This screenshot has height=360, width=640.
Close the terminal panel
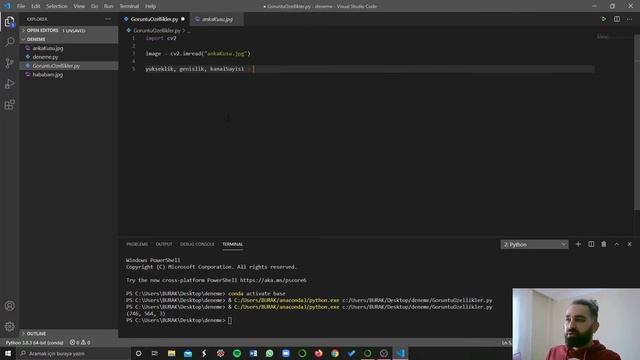click(629, 244)
